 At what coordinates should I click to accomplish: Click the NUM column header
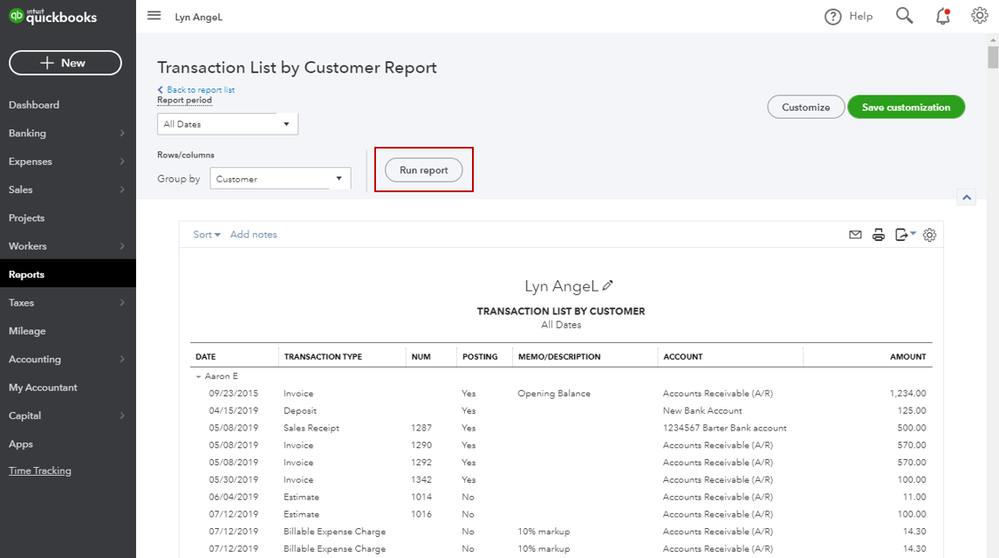coord(421,357)
